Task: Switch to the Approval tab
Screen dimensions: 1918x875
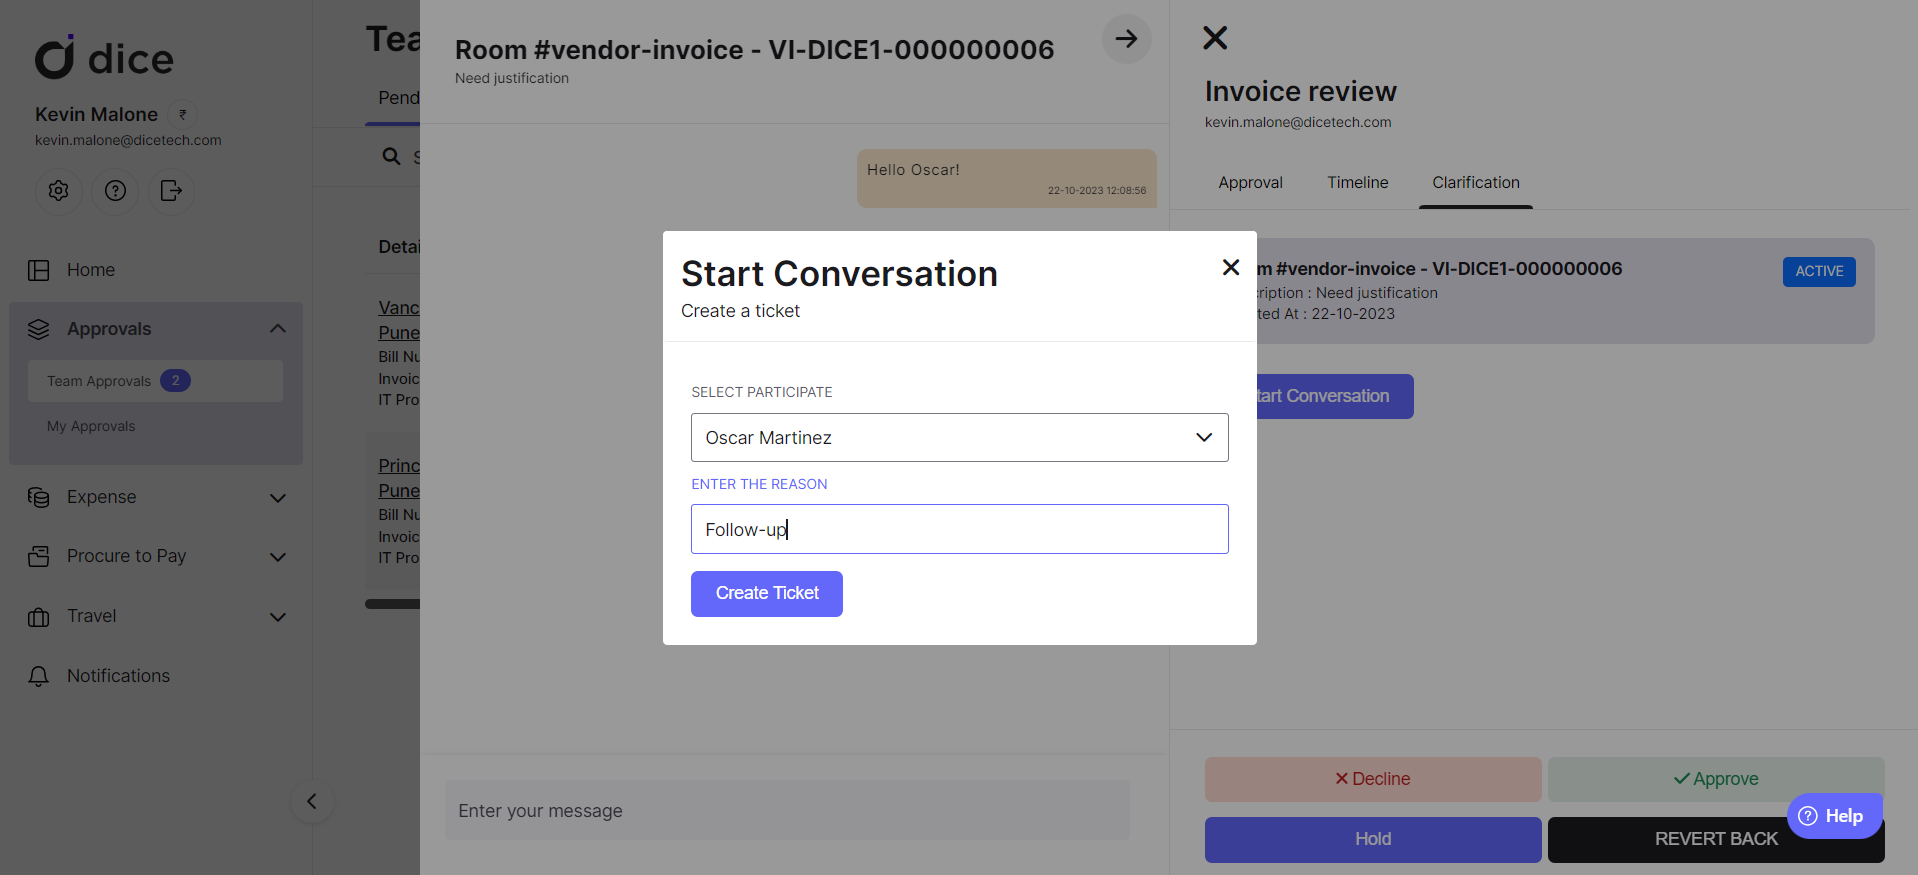Action: pyautogui.click(x=1250, y=182)
